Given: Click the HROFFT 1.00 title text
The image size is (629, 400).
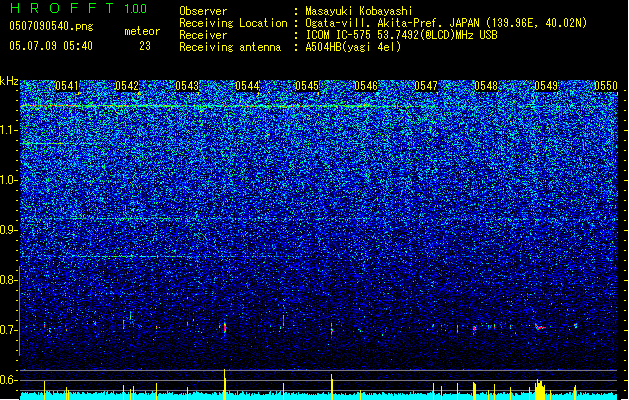Looking at the screenshot, I should point(78,8).
